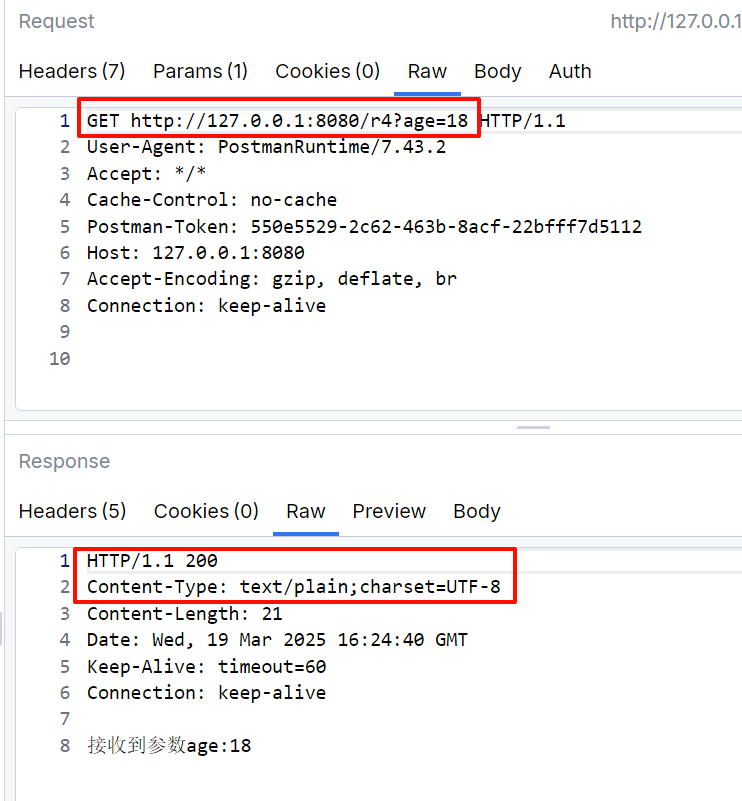Click the Host: 127.0.0.1:8080 line
The width and height of the screenshot is (742, 801).
(x=196, y=253)
